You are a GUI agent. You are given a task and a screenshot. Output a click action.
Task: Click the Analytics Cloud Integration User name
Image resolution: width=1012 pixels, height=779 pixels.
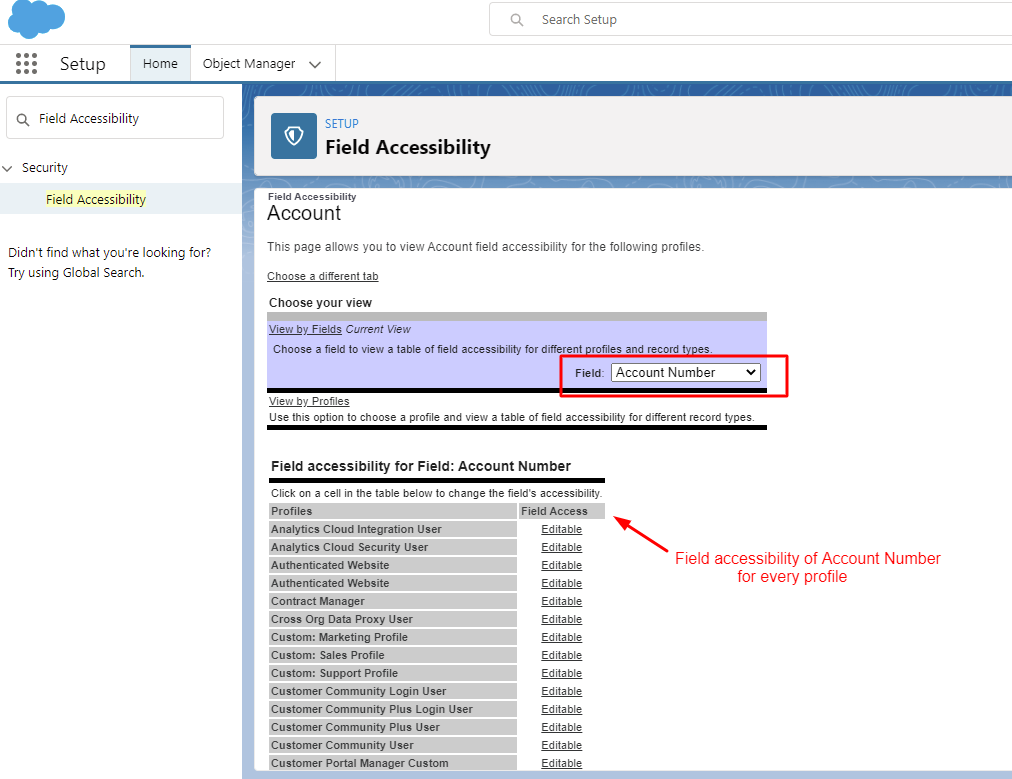356,529
